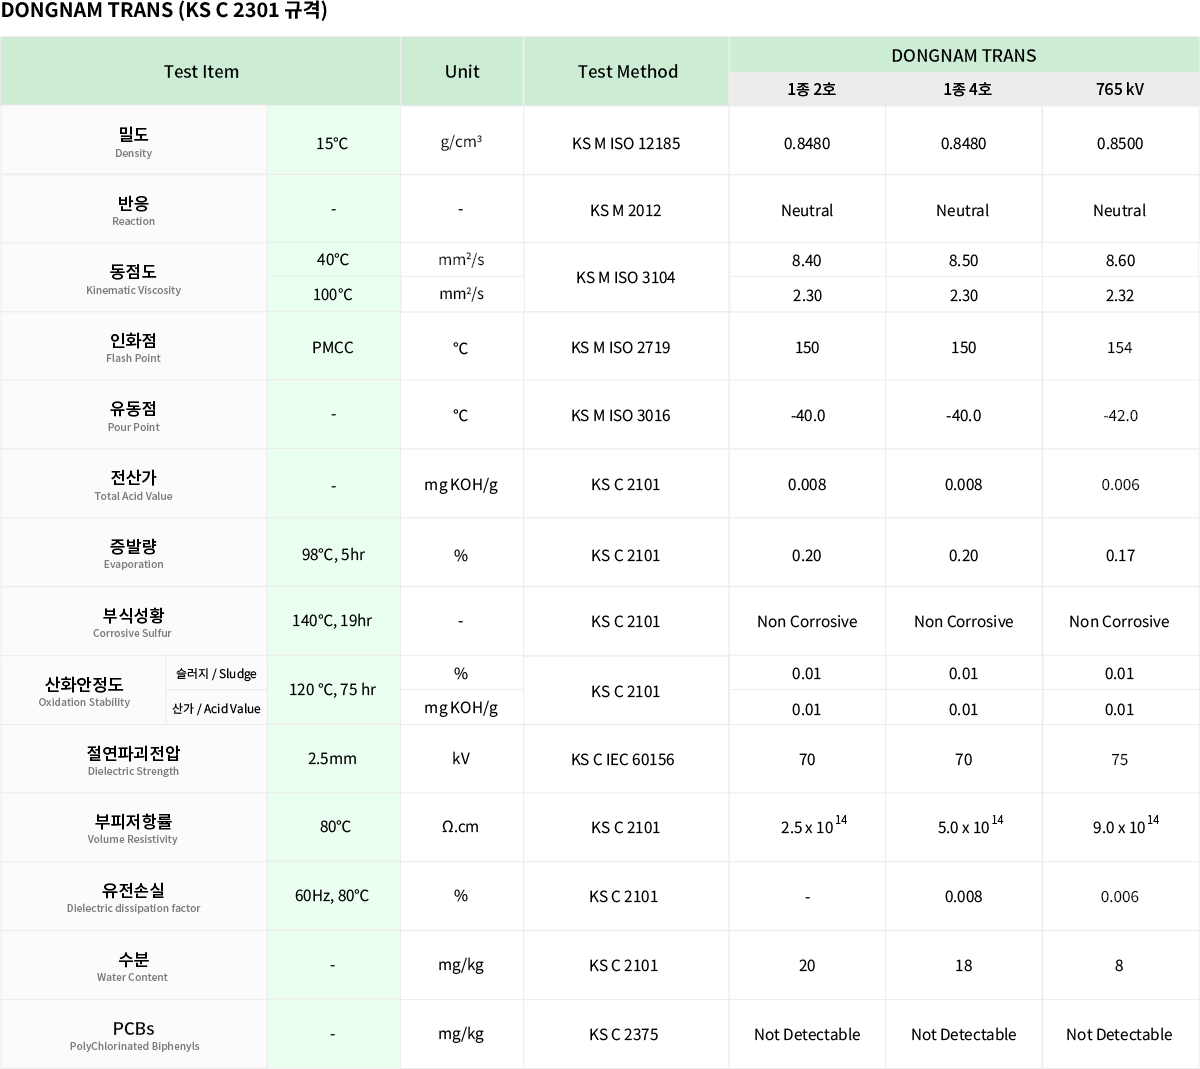The image size is (1200, 1069).
Task: Click the 8.40 viscosity value
Action: (807, 260)
